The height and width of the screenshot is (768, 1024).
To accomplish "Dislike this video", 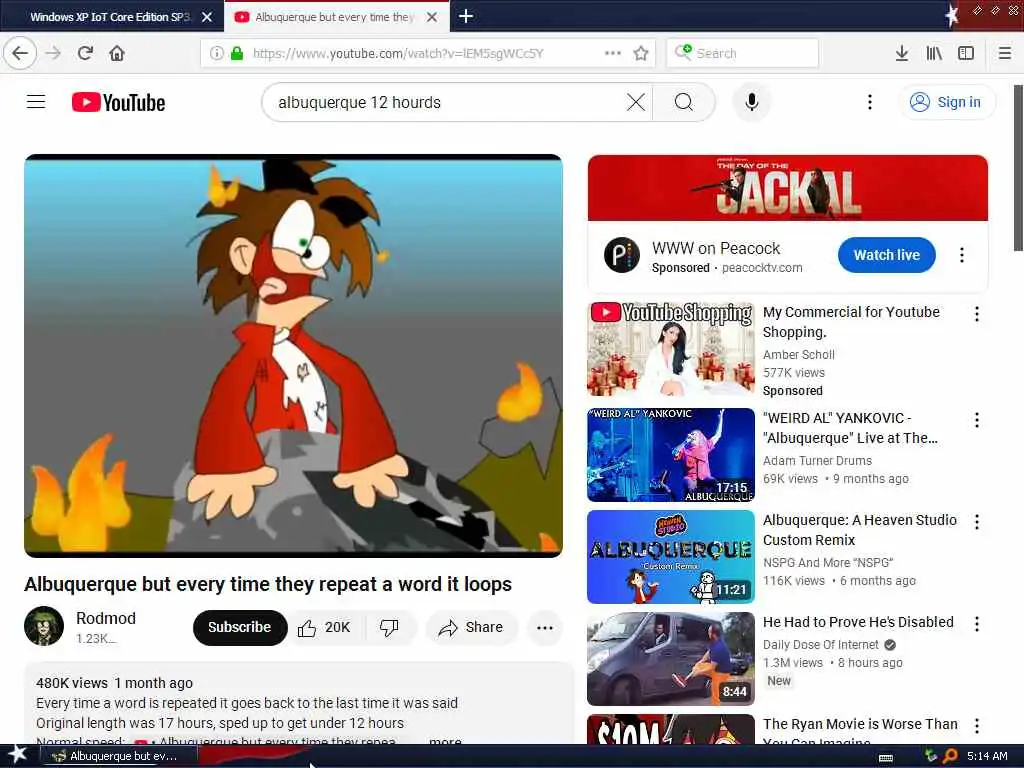I will [390, 628].
